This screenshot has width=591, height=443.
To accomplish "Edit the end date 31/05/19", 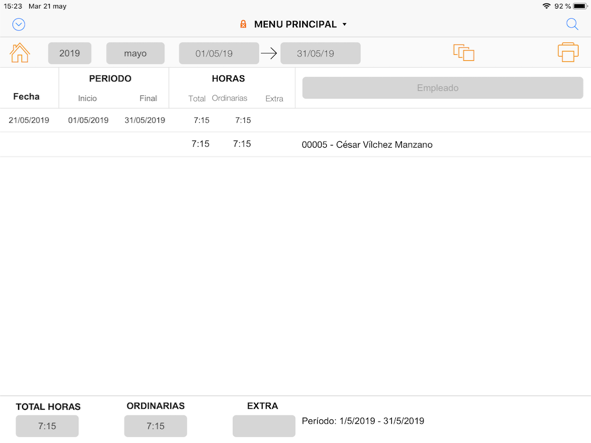I will pyautogui.click(x=320, y=53).
